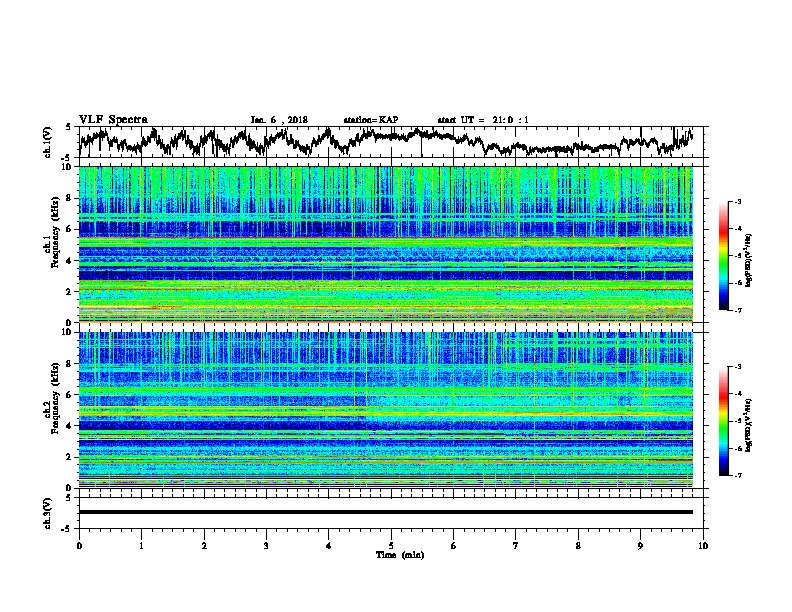Click the ch.1 voltage waveform trace
792x612 pixels.
(385, 141)
